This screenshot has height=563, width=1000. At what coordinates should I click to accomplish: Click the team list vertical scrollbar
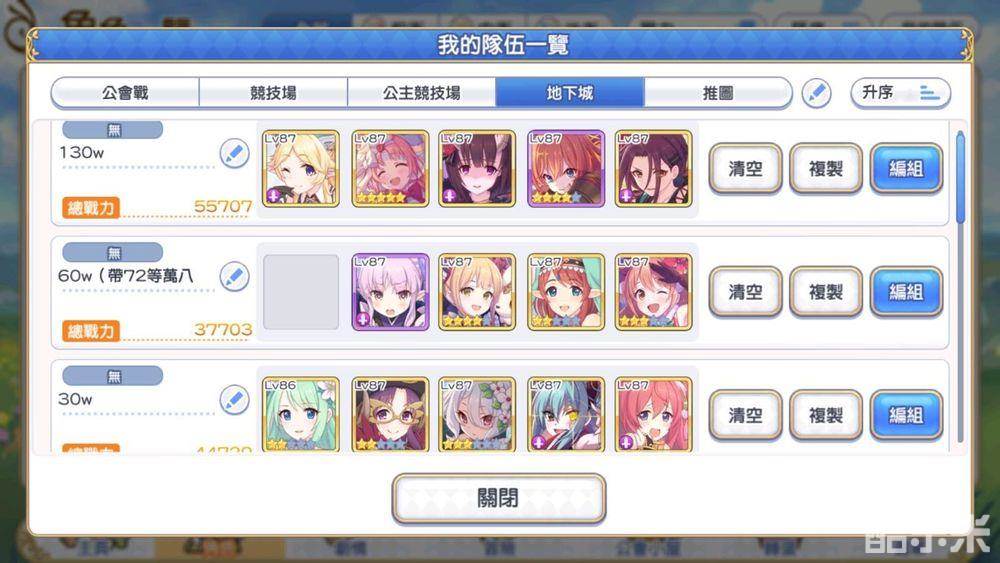[960, 285]
